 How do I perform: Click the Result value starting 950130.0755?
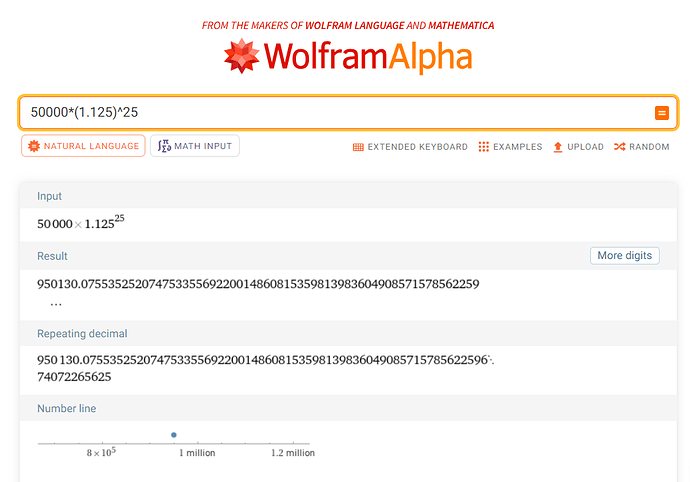(x=258, y=284)
